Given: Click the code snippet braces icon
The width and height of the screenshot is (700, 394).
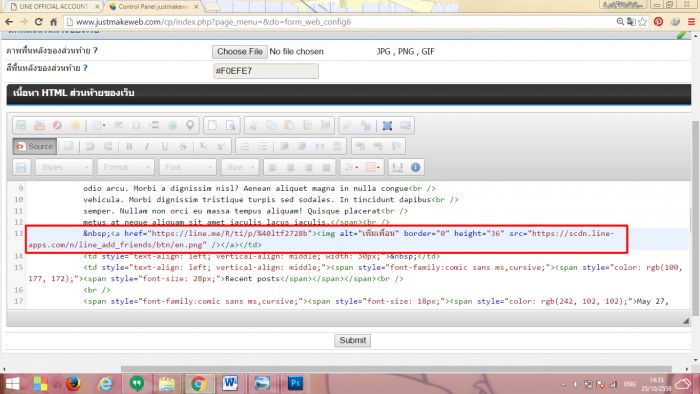Looking at the screenshot, I should click(x=397, y=167).
